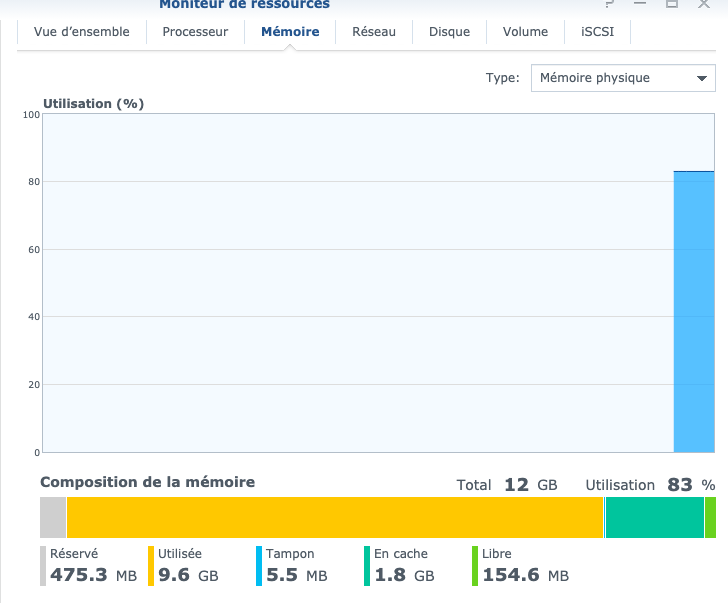Go to the Réseau tab

tap(374, 32)
